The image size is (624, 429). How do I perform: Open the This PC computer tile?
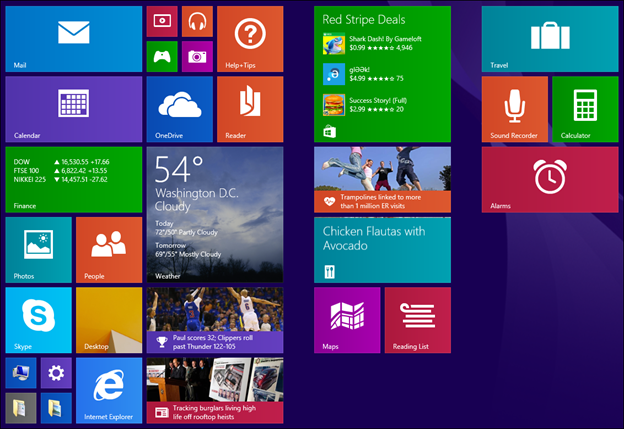point(21,373)
